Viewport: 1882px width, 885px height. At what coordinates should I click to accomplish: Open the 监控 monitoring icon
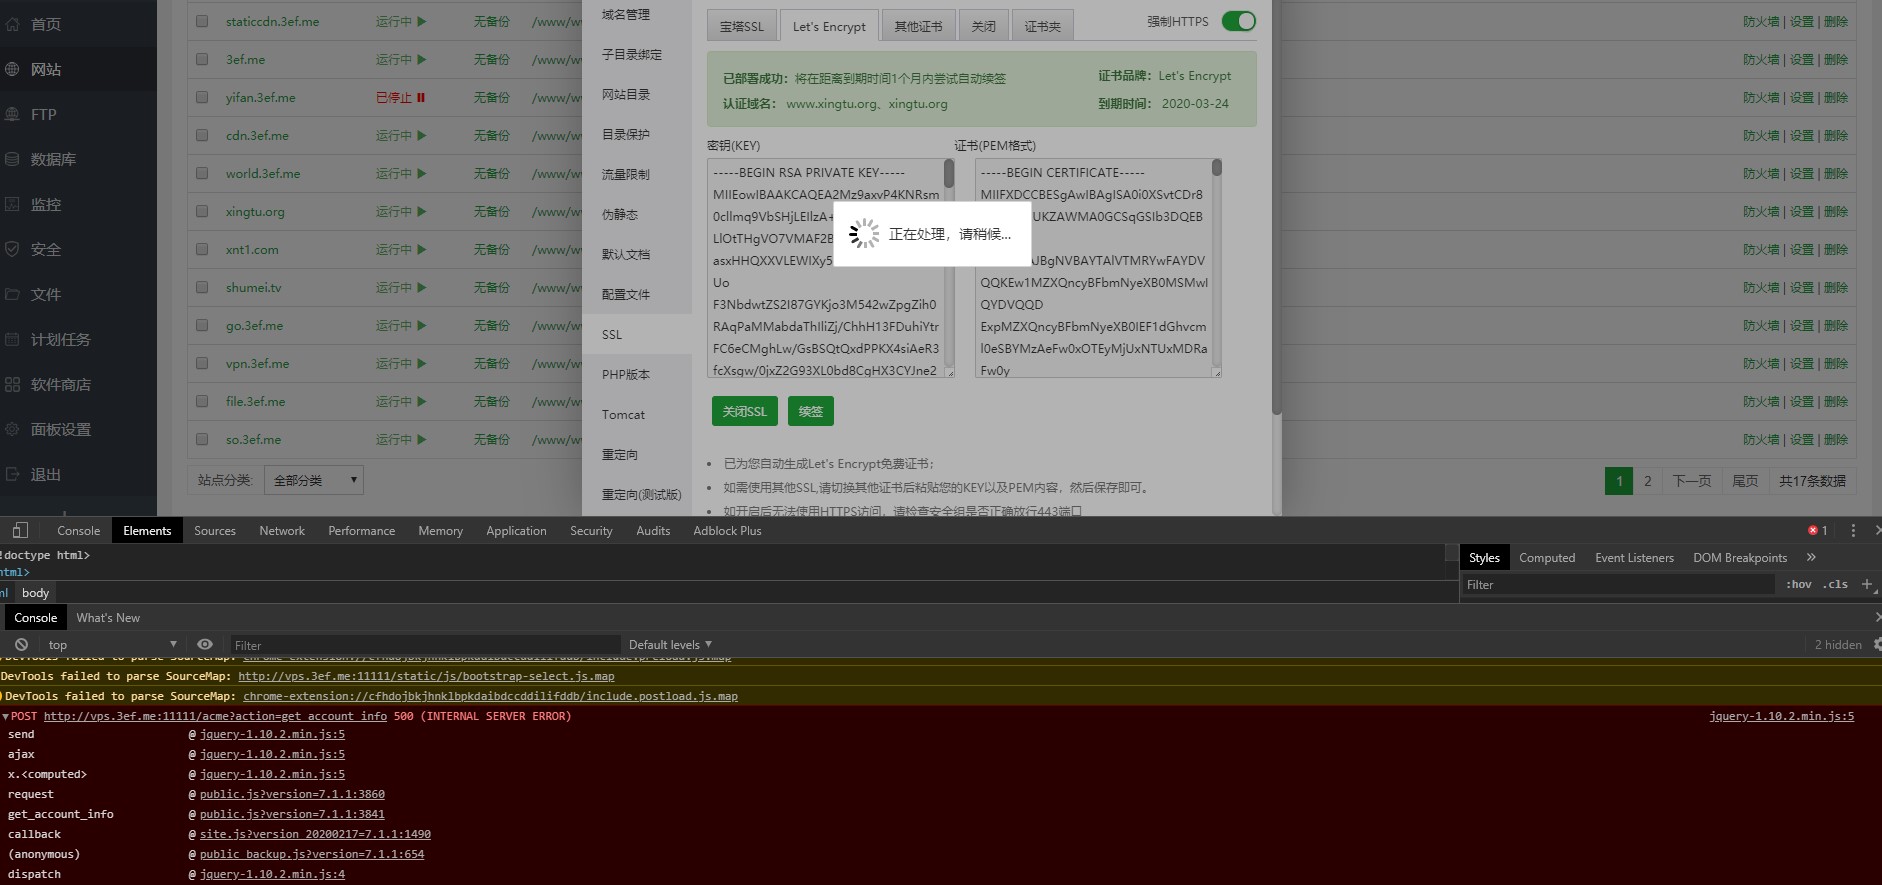coord(13,204)
